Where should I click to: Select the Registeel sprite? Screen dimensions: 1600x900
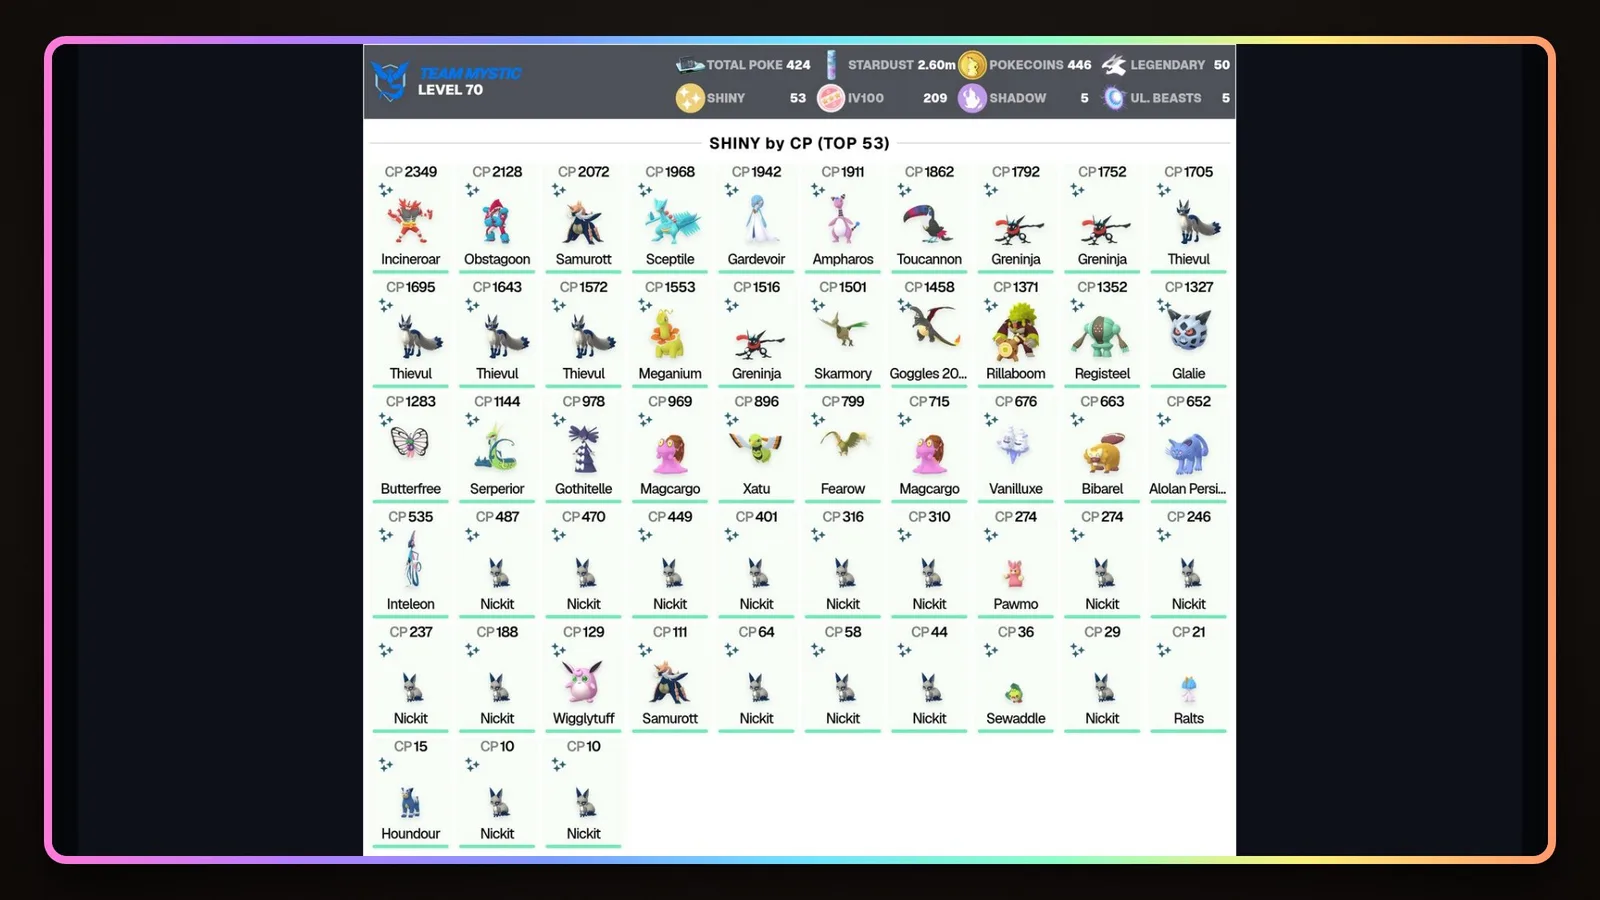pyautogui.click(x=1102, y=336)
